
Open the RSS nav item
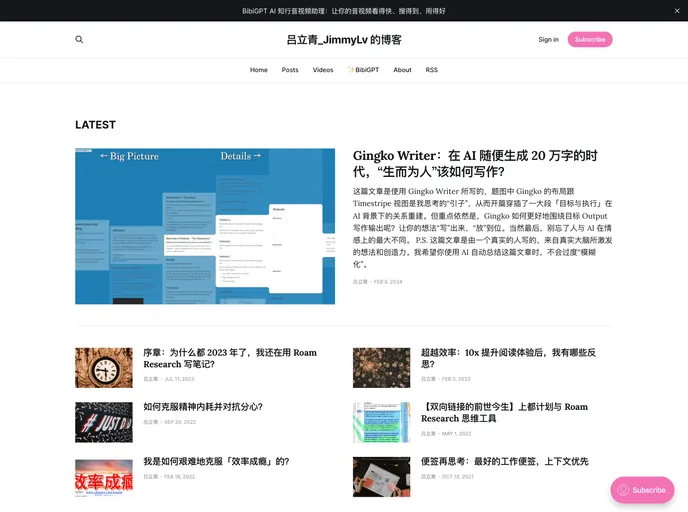tap(431, 70)
